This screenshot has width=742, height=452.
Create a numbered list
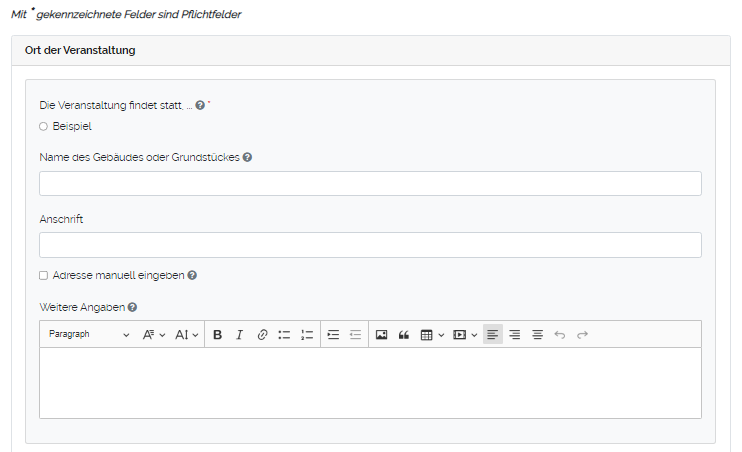coord(307,335)
